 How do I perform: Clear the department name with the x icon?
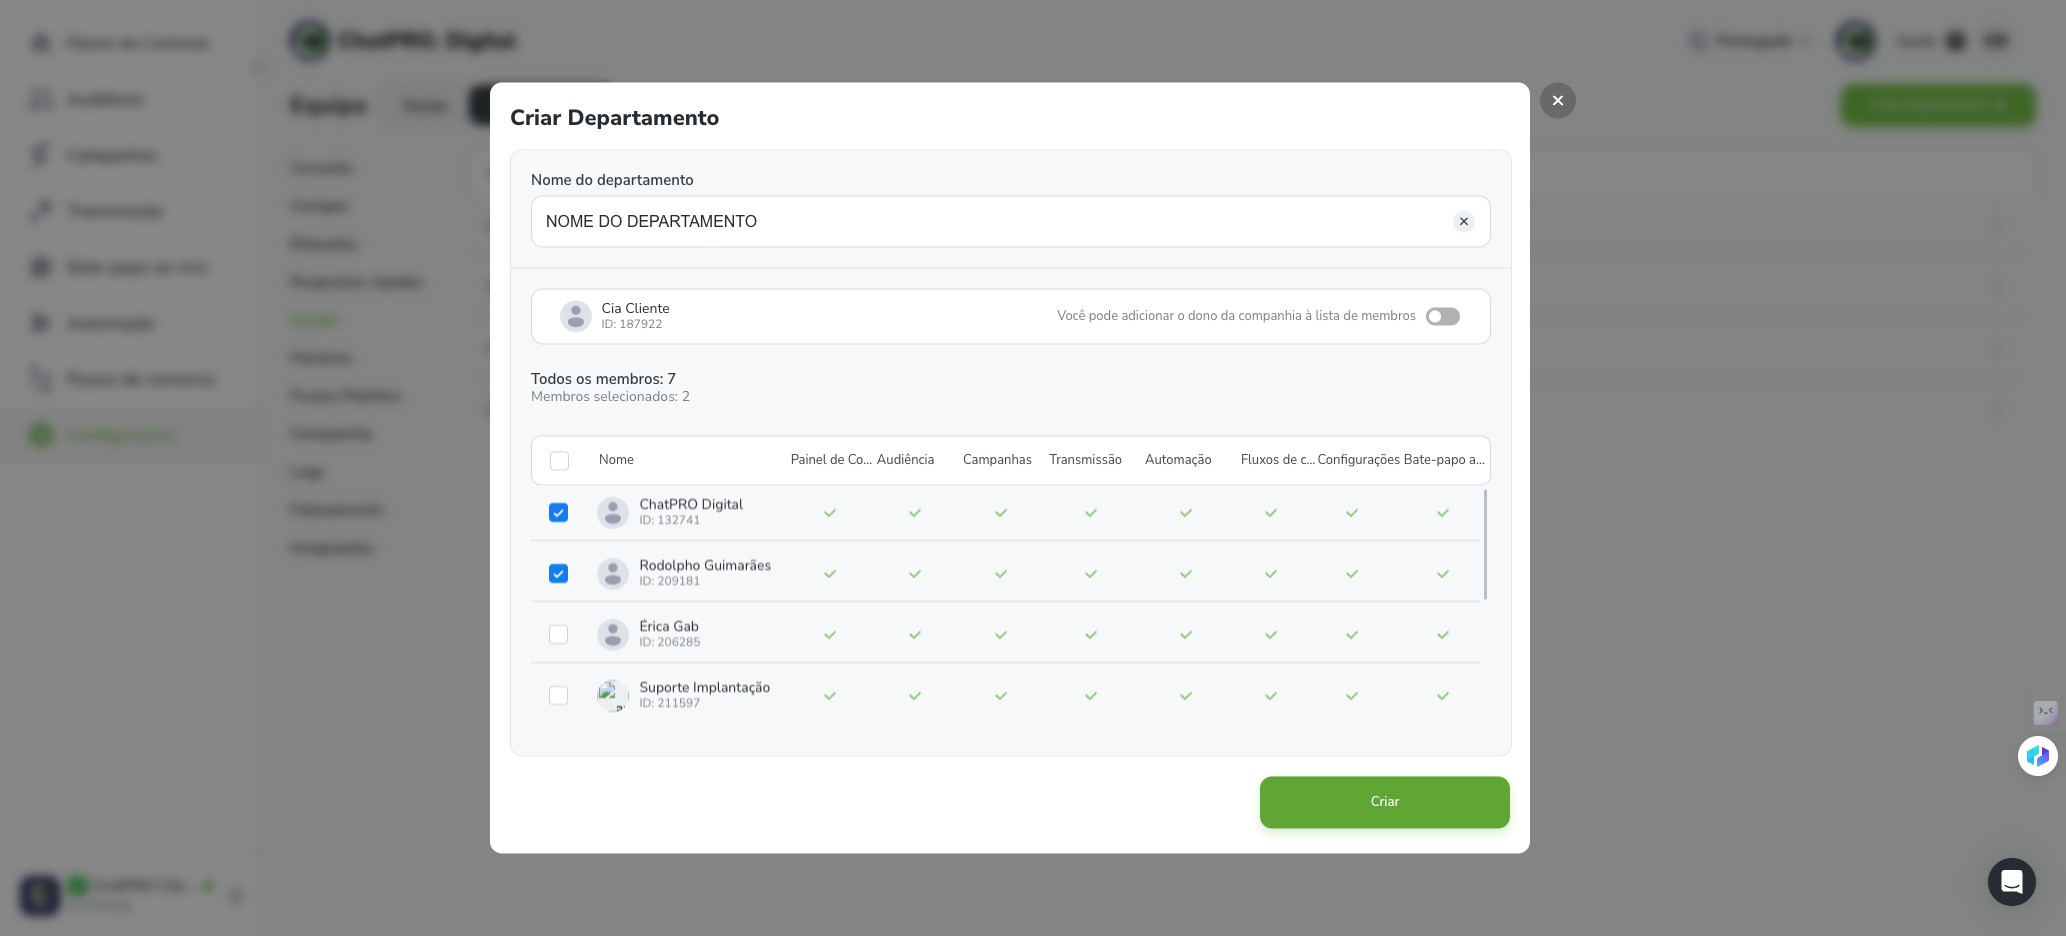tap(1463, 222)
